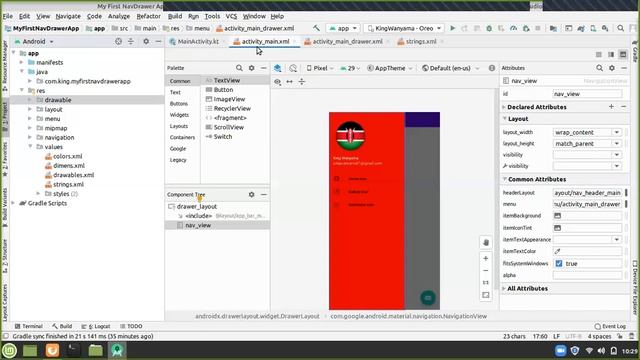
Task: Open the Refactor menu
Action: pyautogui.click(x=149, y=16)
